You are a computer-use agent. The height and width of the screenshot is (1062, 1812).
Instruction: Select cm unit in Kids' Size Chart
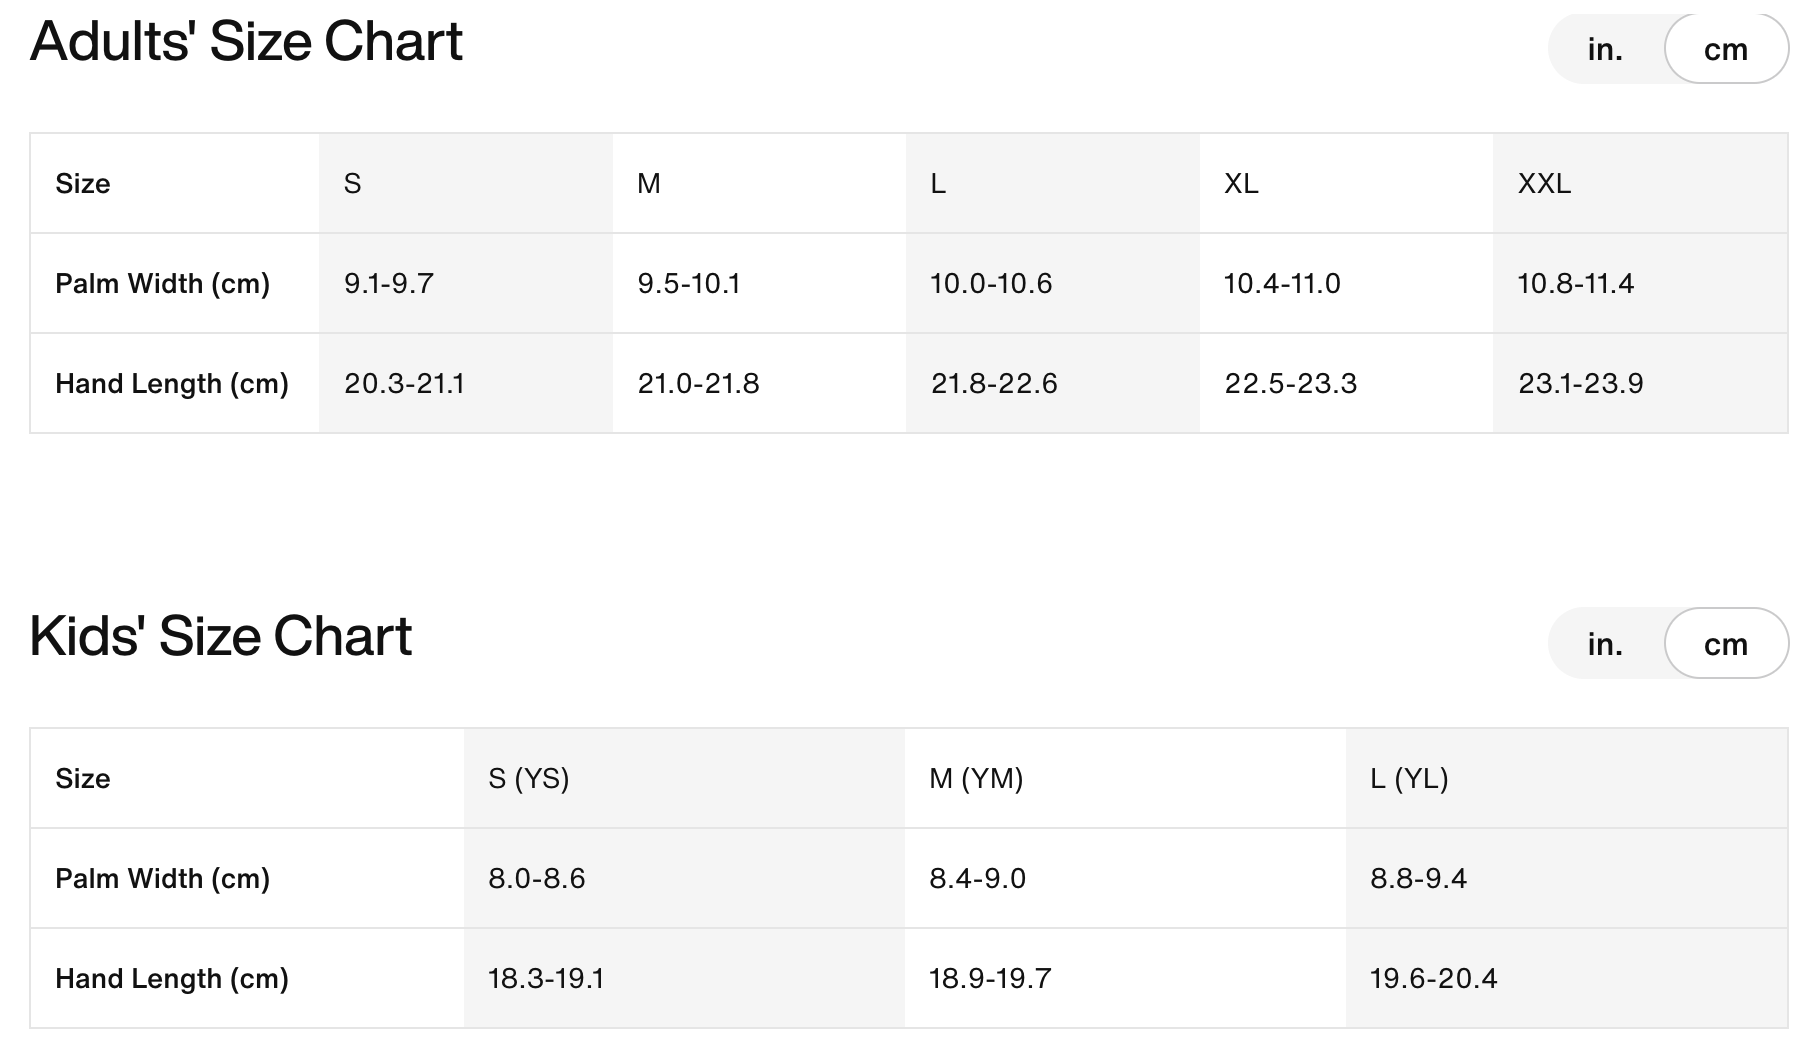coord(1726,644)
